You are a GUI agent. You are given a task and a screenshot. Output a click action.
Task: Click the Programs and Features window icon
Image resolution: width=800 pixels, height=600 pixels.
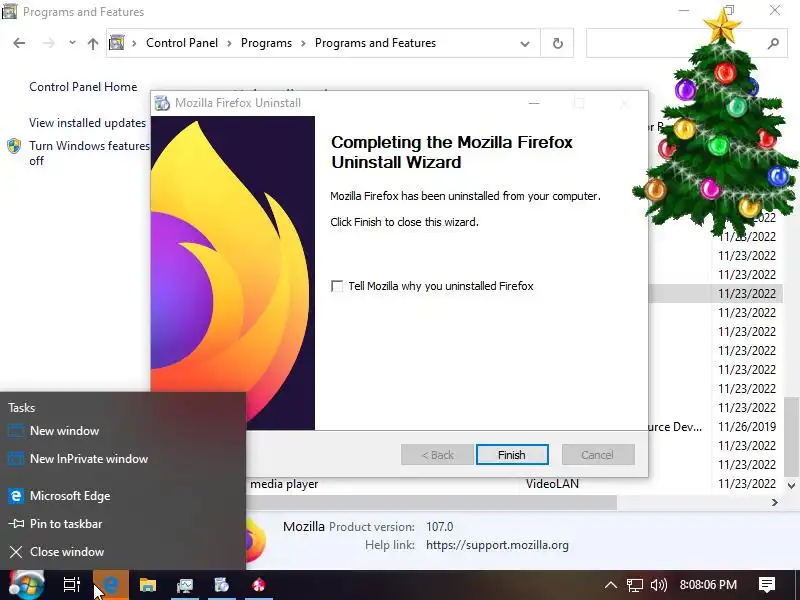click(x=9, y=11)
